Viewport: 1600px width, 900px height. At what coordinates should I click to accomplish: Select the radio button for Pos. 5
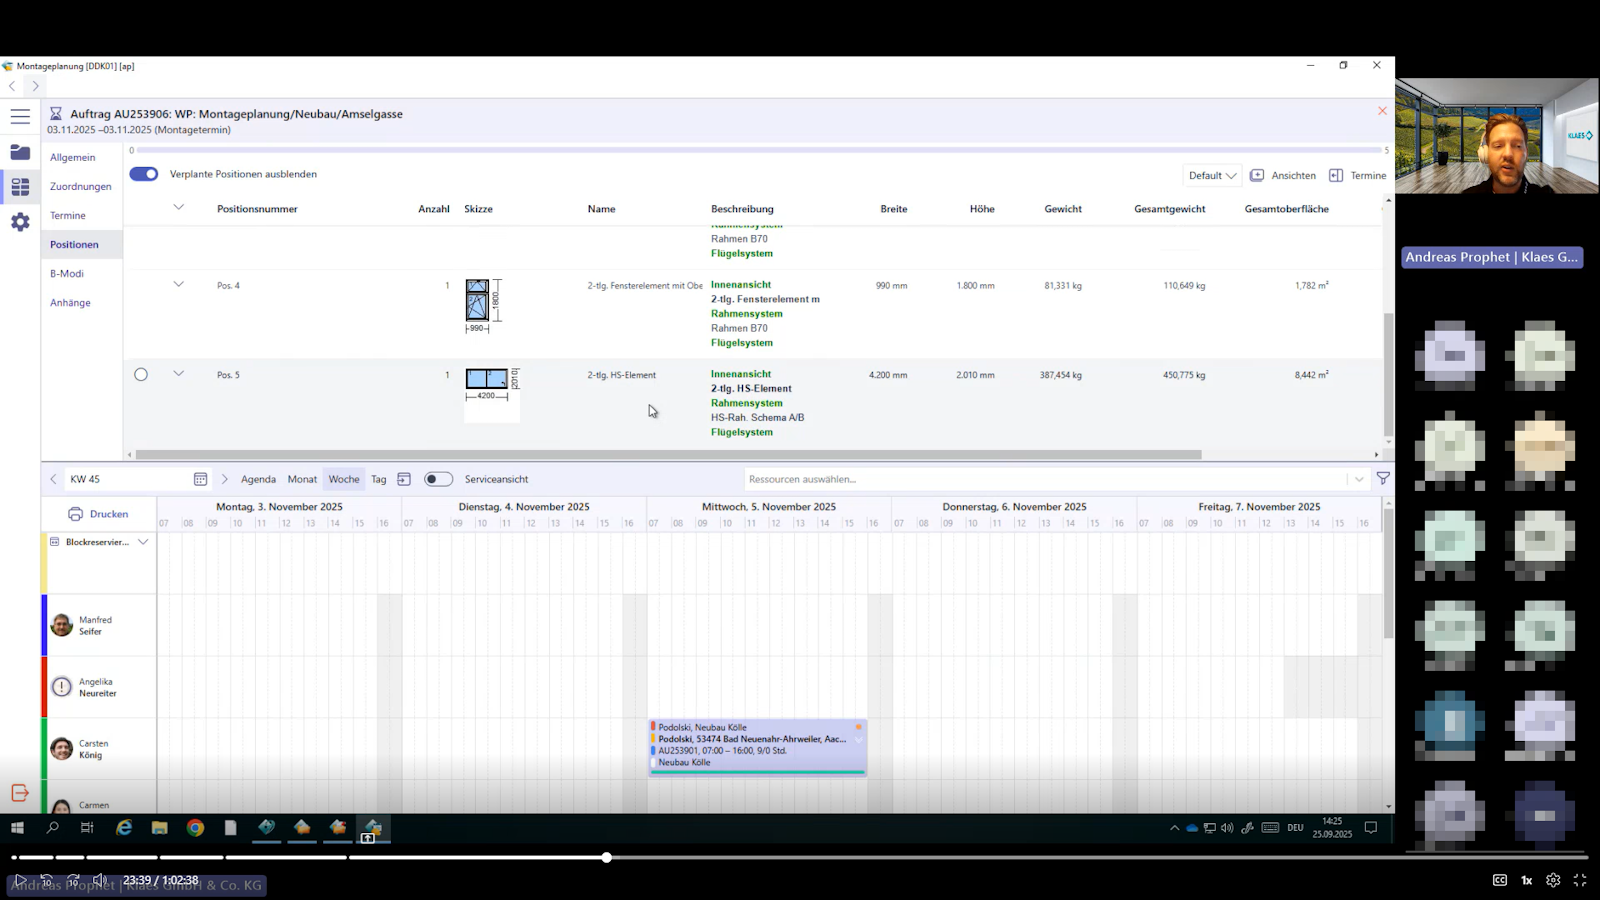point(141,375)
